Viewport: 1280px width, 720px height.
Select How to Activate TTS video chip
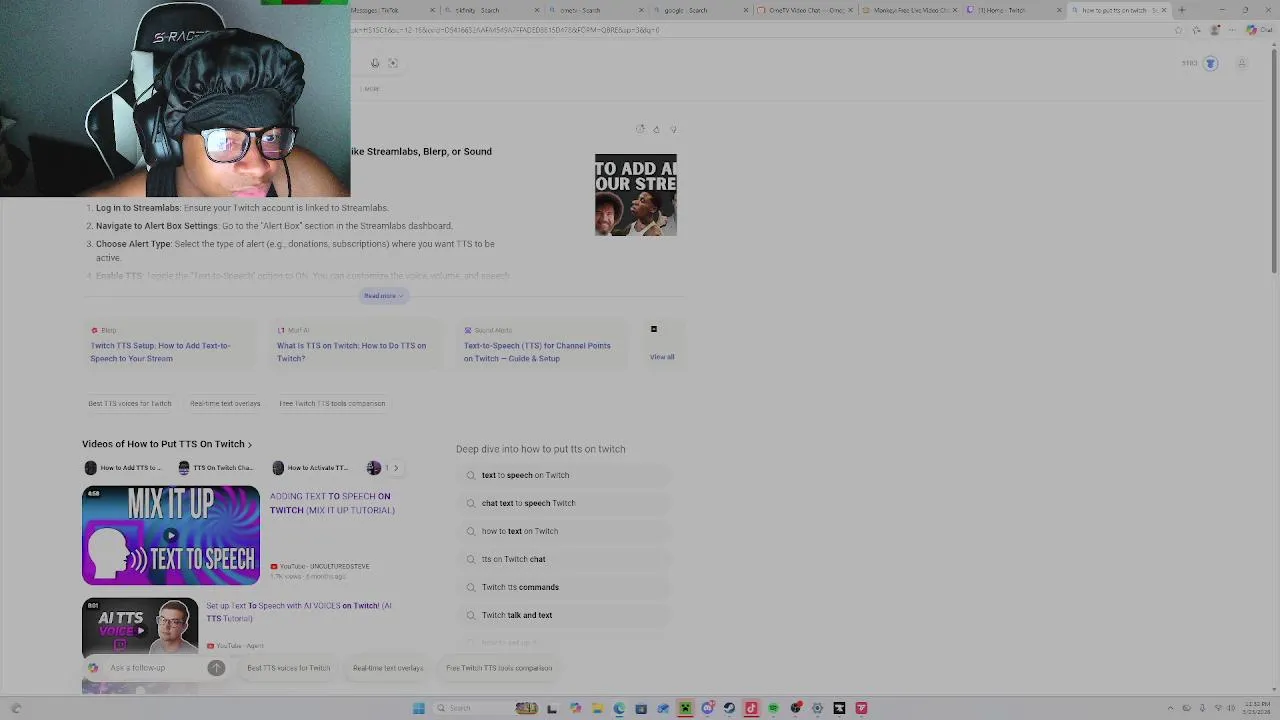click(310, 468)
